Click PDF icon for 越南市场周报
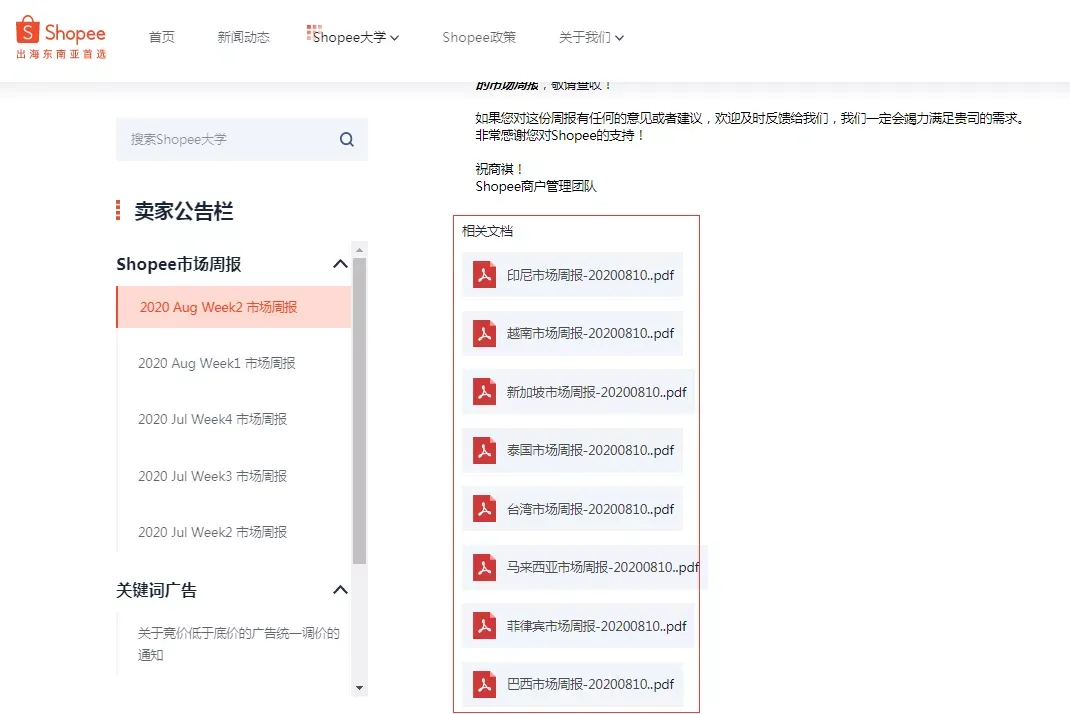The image size is (1070, 714). tap(485, 333)
